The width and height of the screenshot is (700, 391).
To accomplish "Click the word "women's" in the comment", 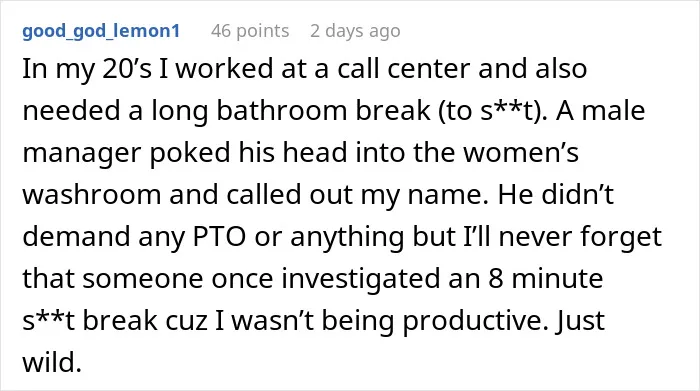I will tap(521, 153).
